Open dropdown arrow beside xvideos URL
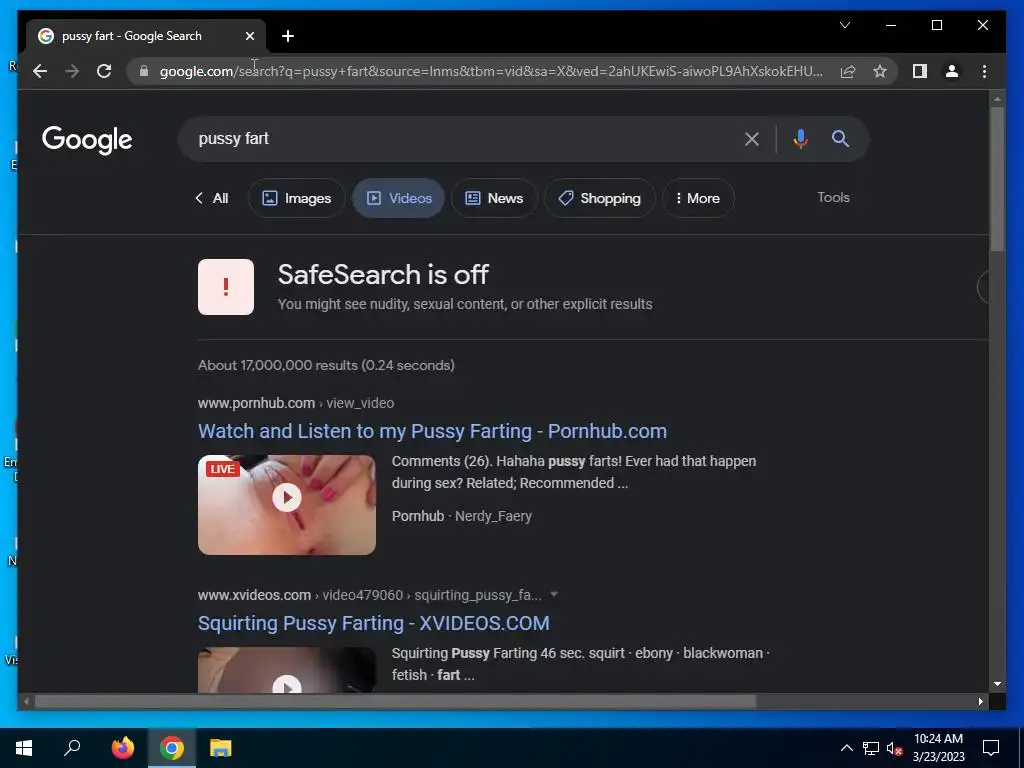This screenshot has width=1024, height=768. pos(554,595)
